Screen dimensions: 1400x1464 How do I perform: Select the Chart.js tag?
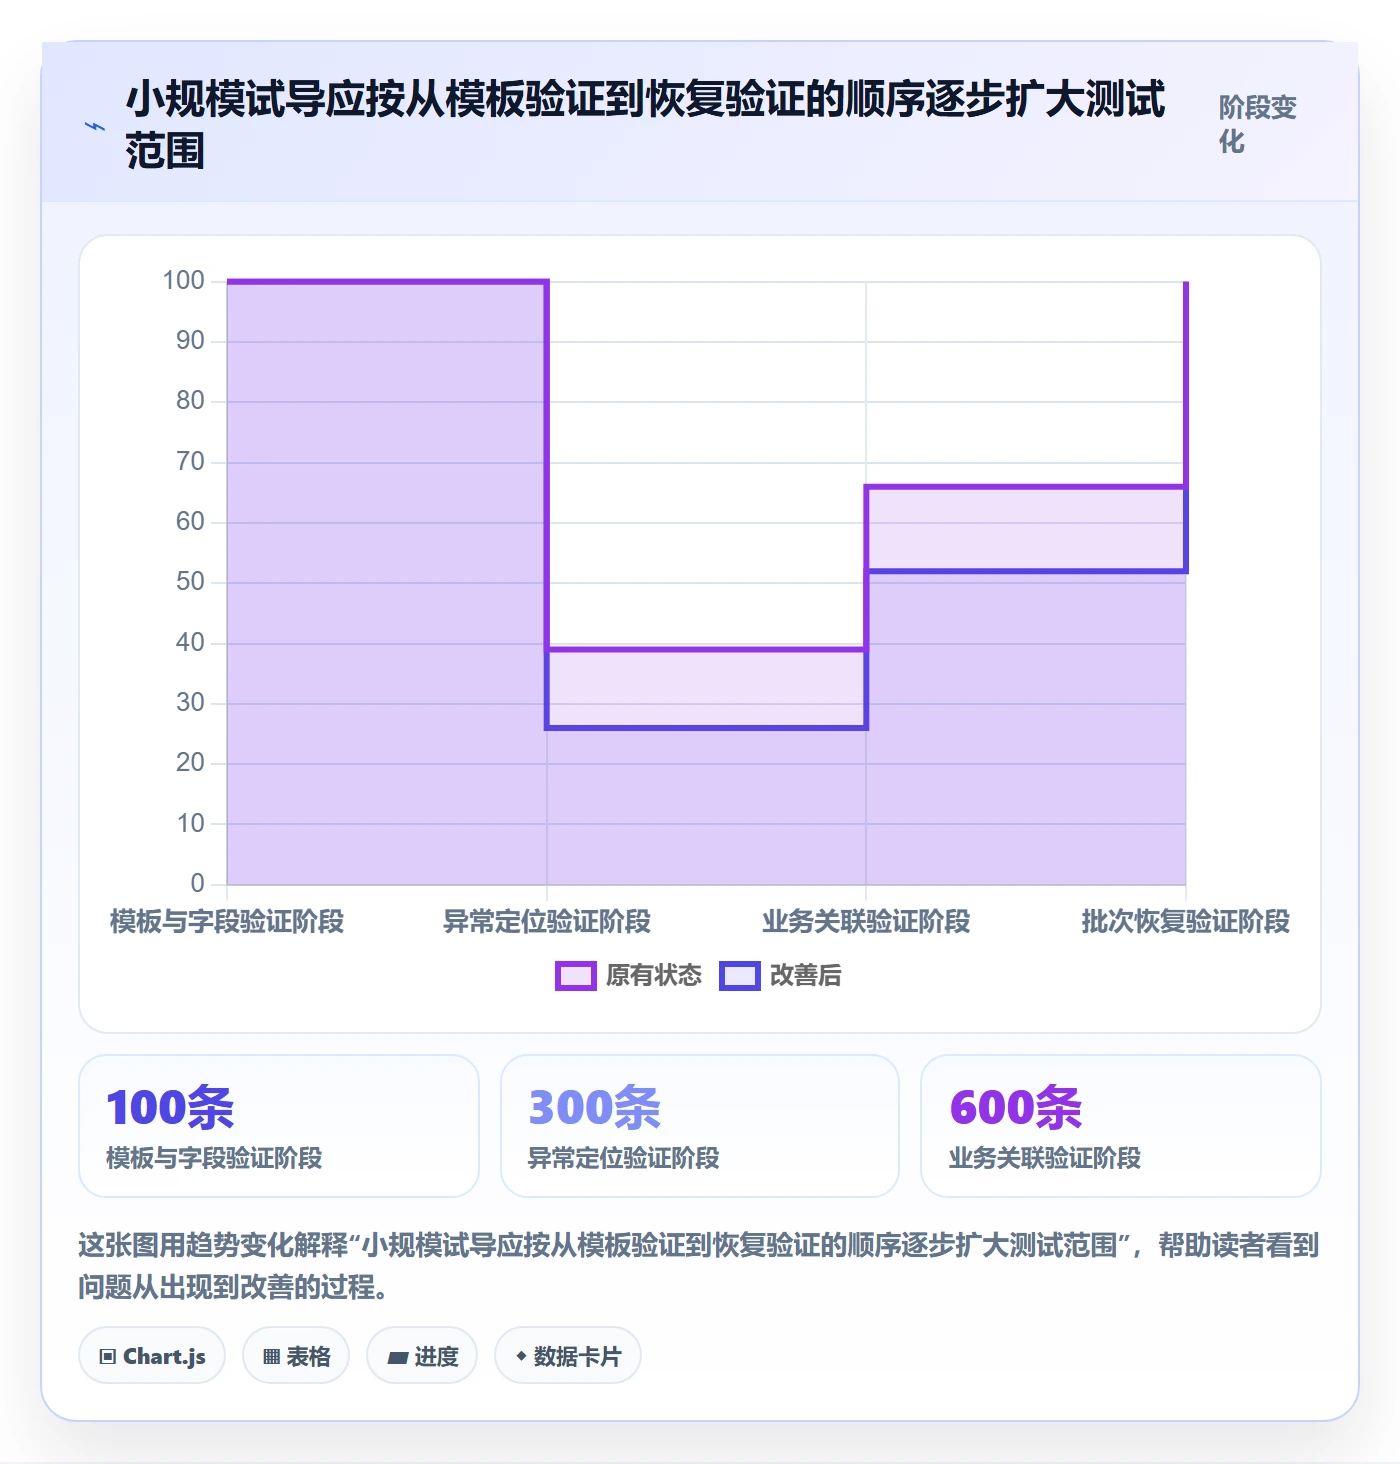coord(152,1356)
